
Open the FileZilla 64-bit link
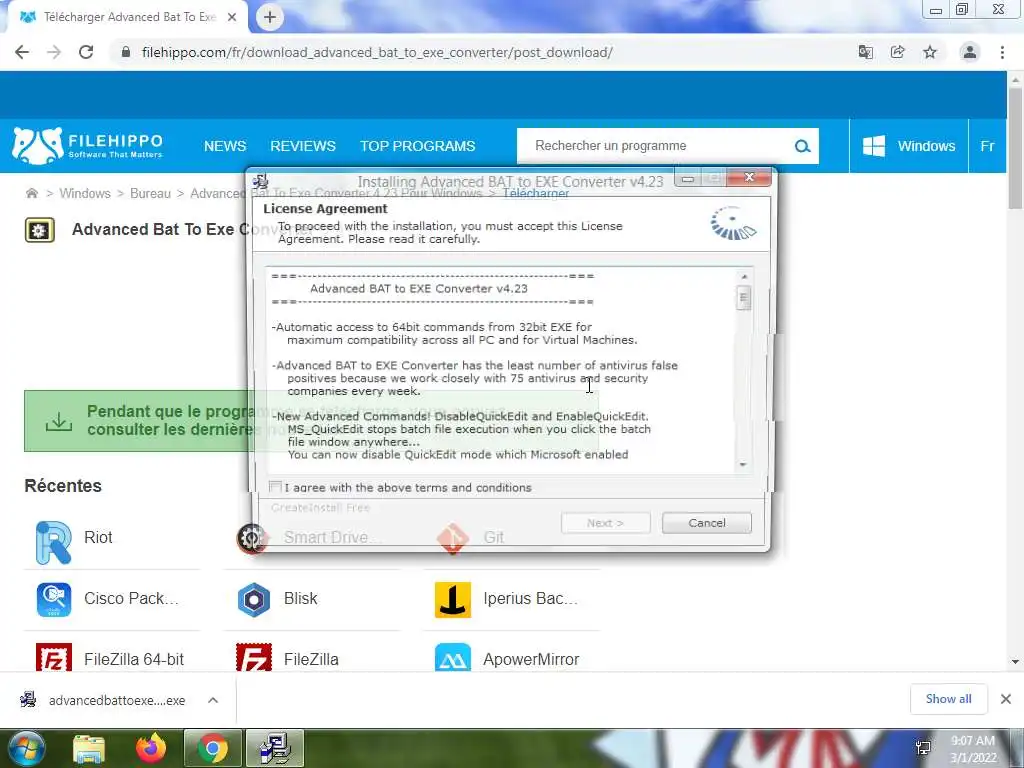pyautogui.click(x=134, y=660)
